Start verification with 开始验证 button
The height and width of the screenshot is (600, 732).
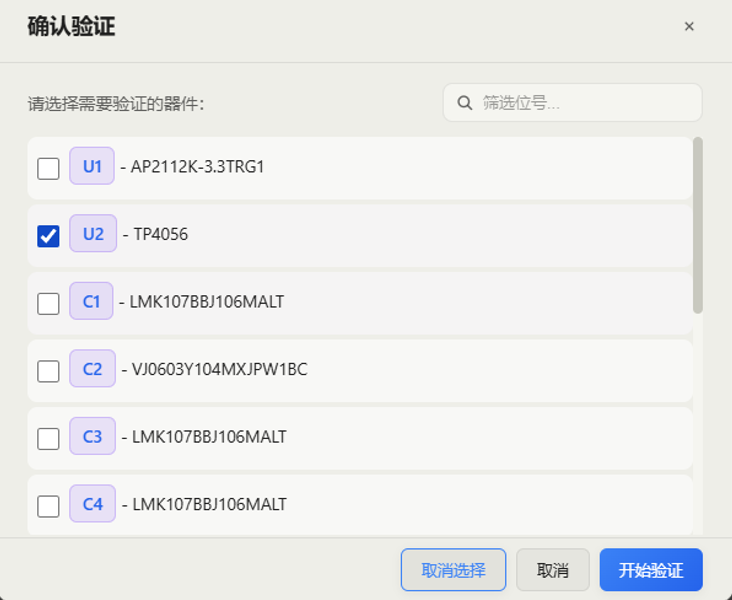[x=651, y=570]
